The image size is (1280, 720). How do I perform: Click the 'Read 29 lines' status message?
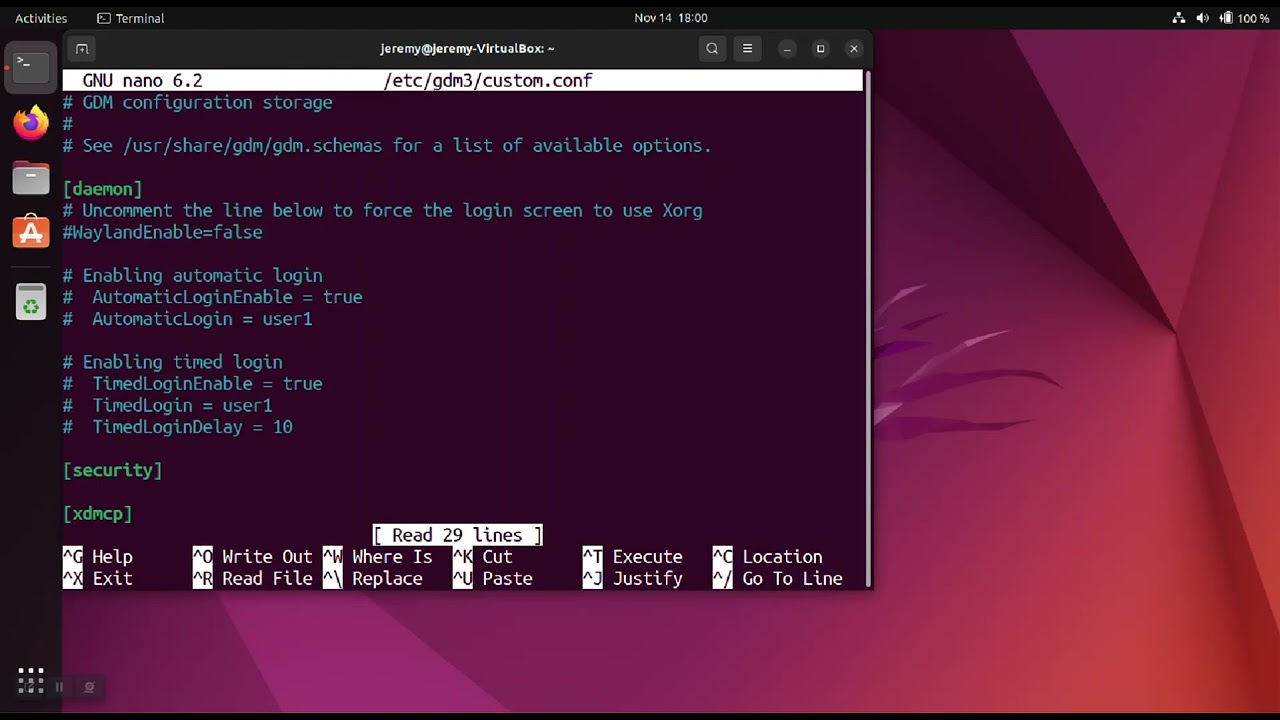tap(458, 535)
